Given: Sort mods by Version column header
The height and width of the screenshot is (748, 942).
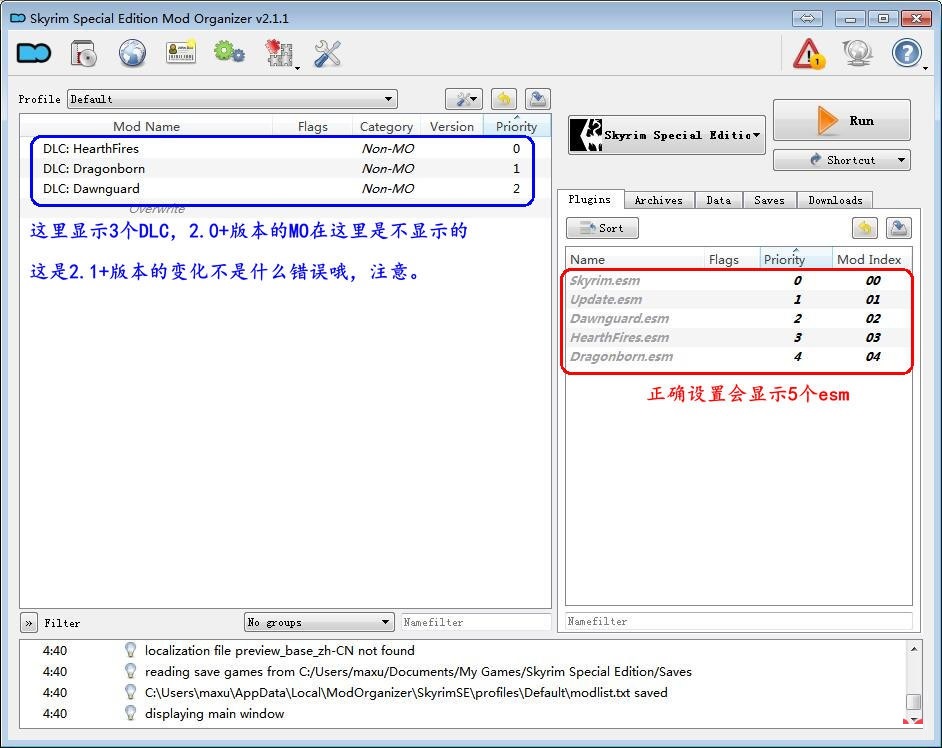Looking at the screenshot, I should pyautogui.click(x=452, y=126).
